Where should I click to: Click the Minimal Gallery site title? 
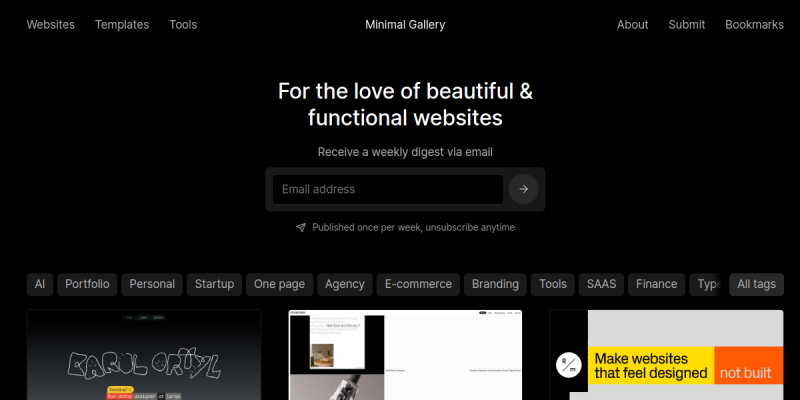tap(405, 24)
